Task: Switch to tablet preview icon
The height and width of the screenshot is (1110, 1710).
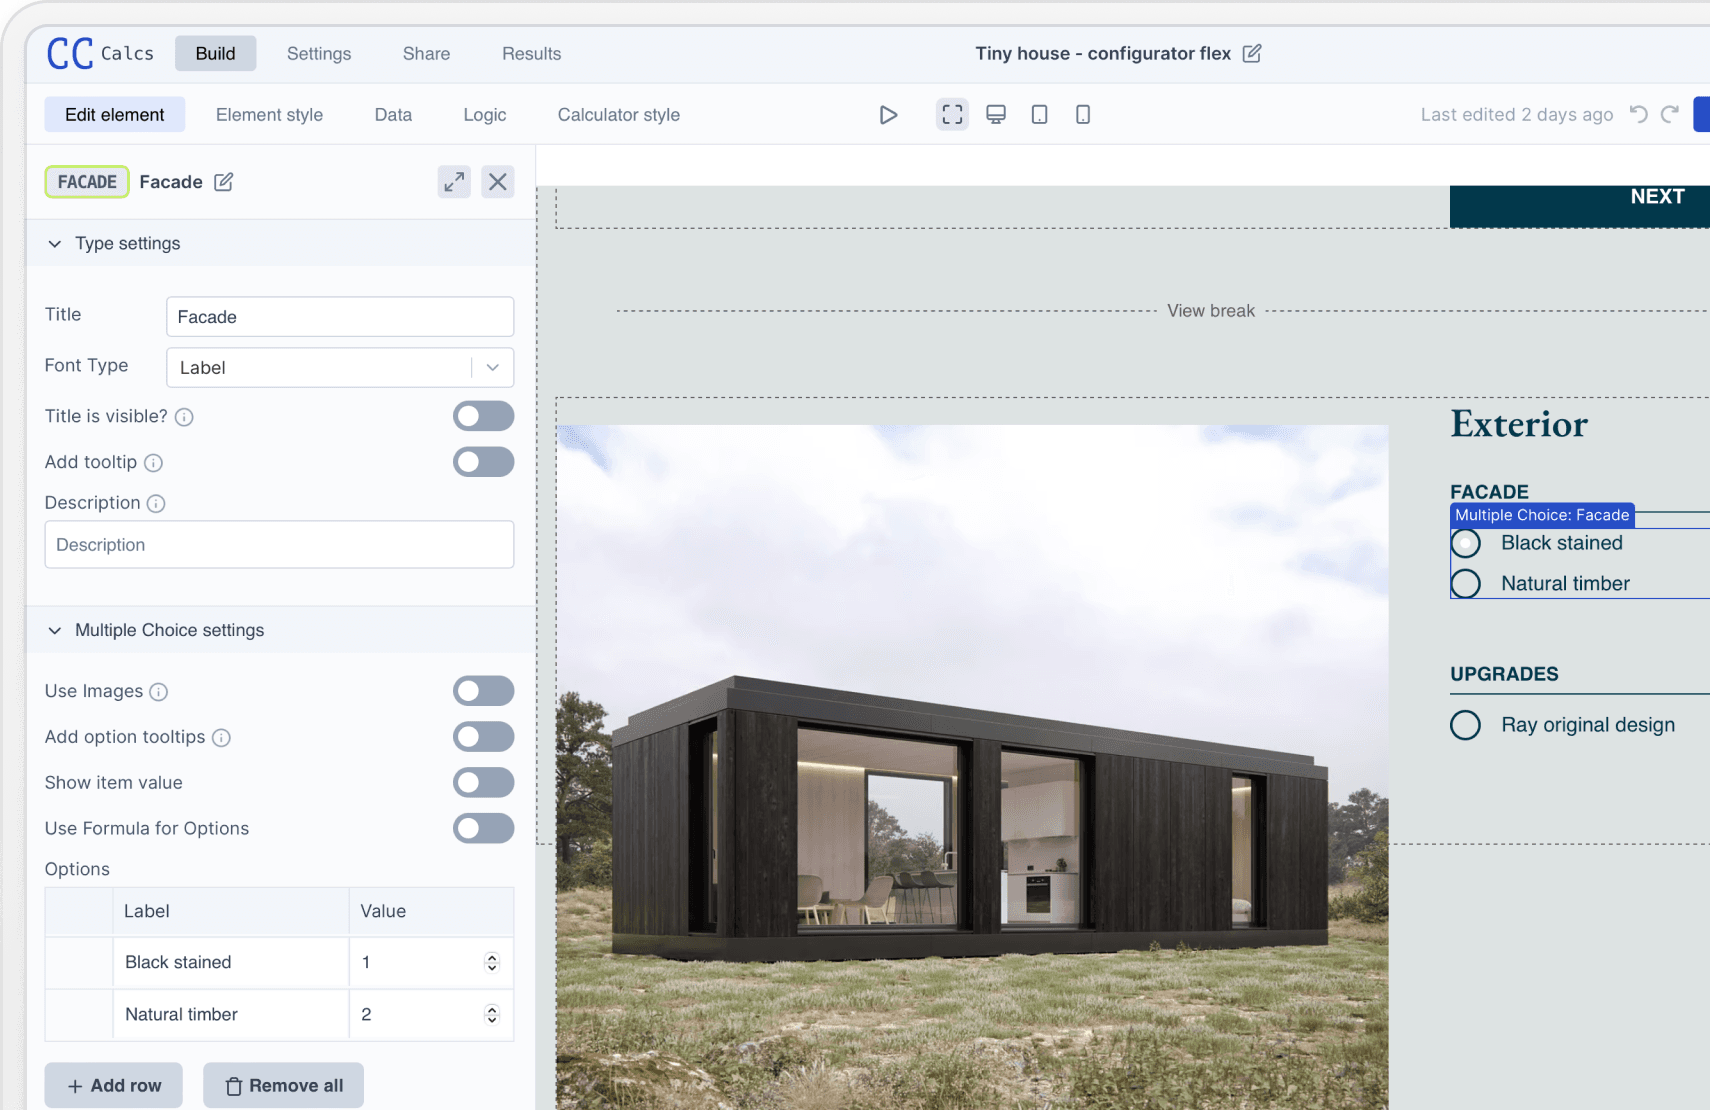Action: (1040, 115)
